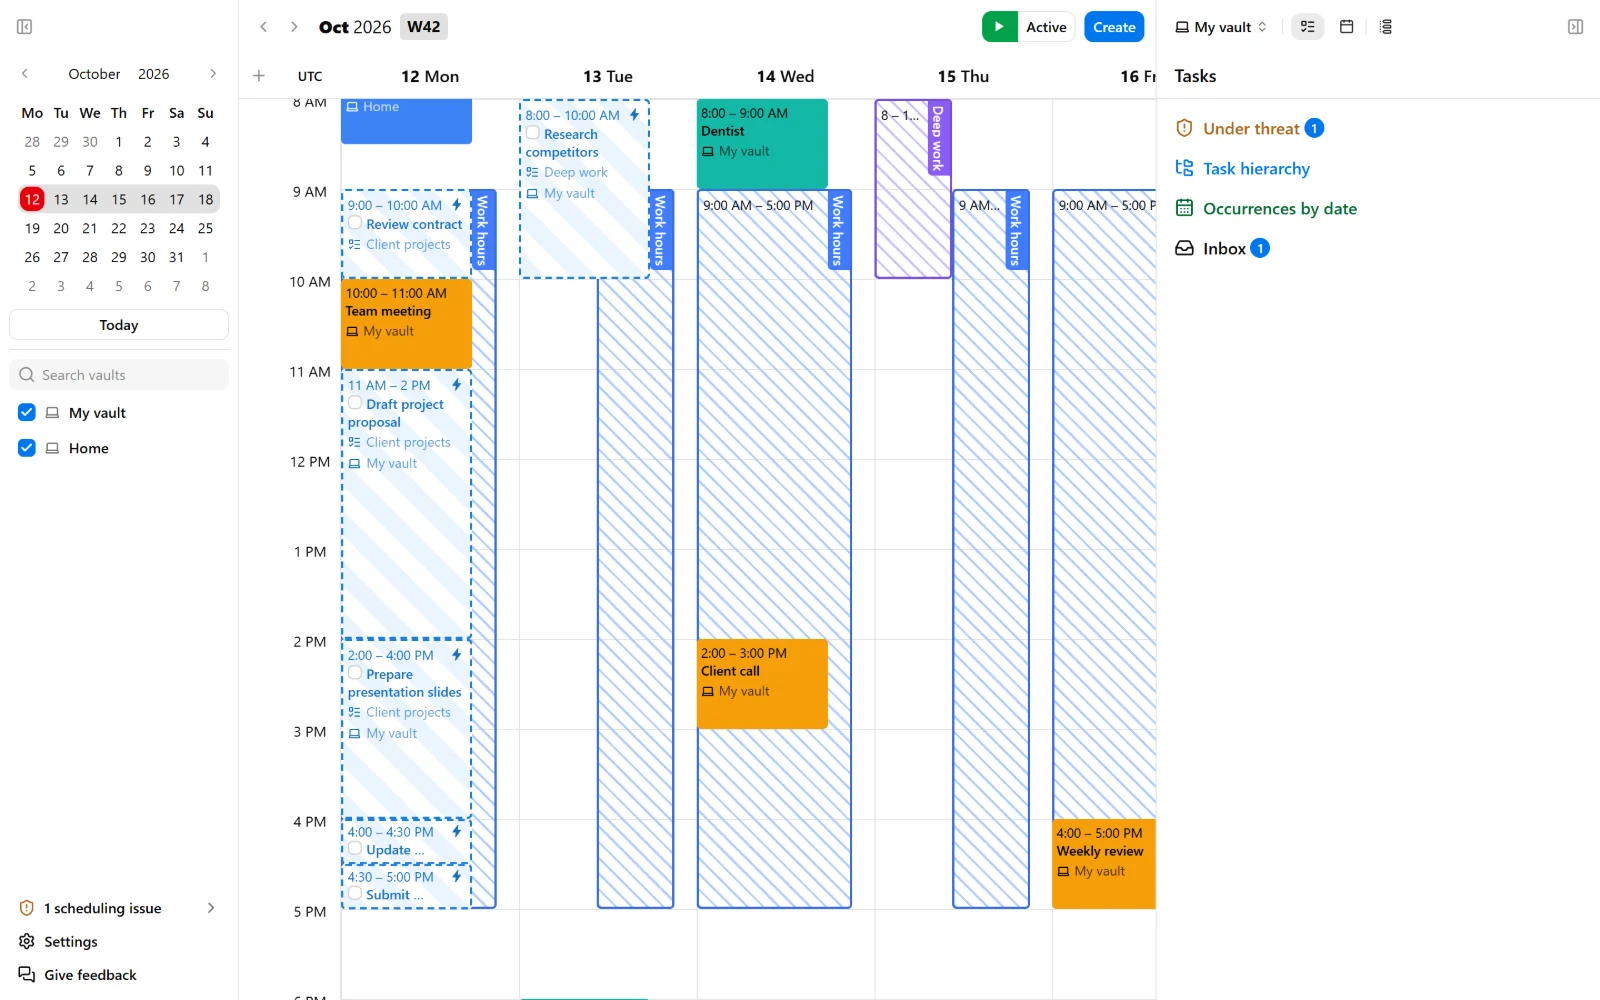1600x1000 pixels.
Task: Open calendar view icon in right panel
Action: pos(1347,27)
